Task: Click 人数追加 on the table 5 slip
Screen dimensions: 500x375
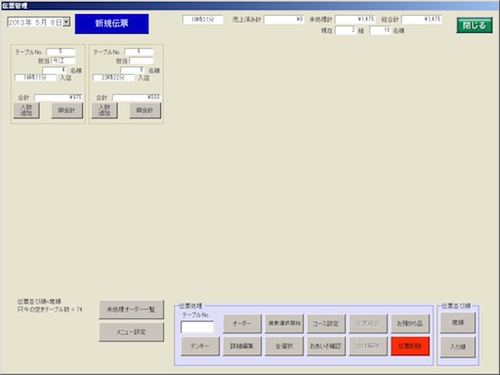Action: point(26,110)
